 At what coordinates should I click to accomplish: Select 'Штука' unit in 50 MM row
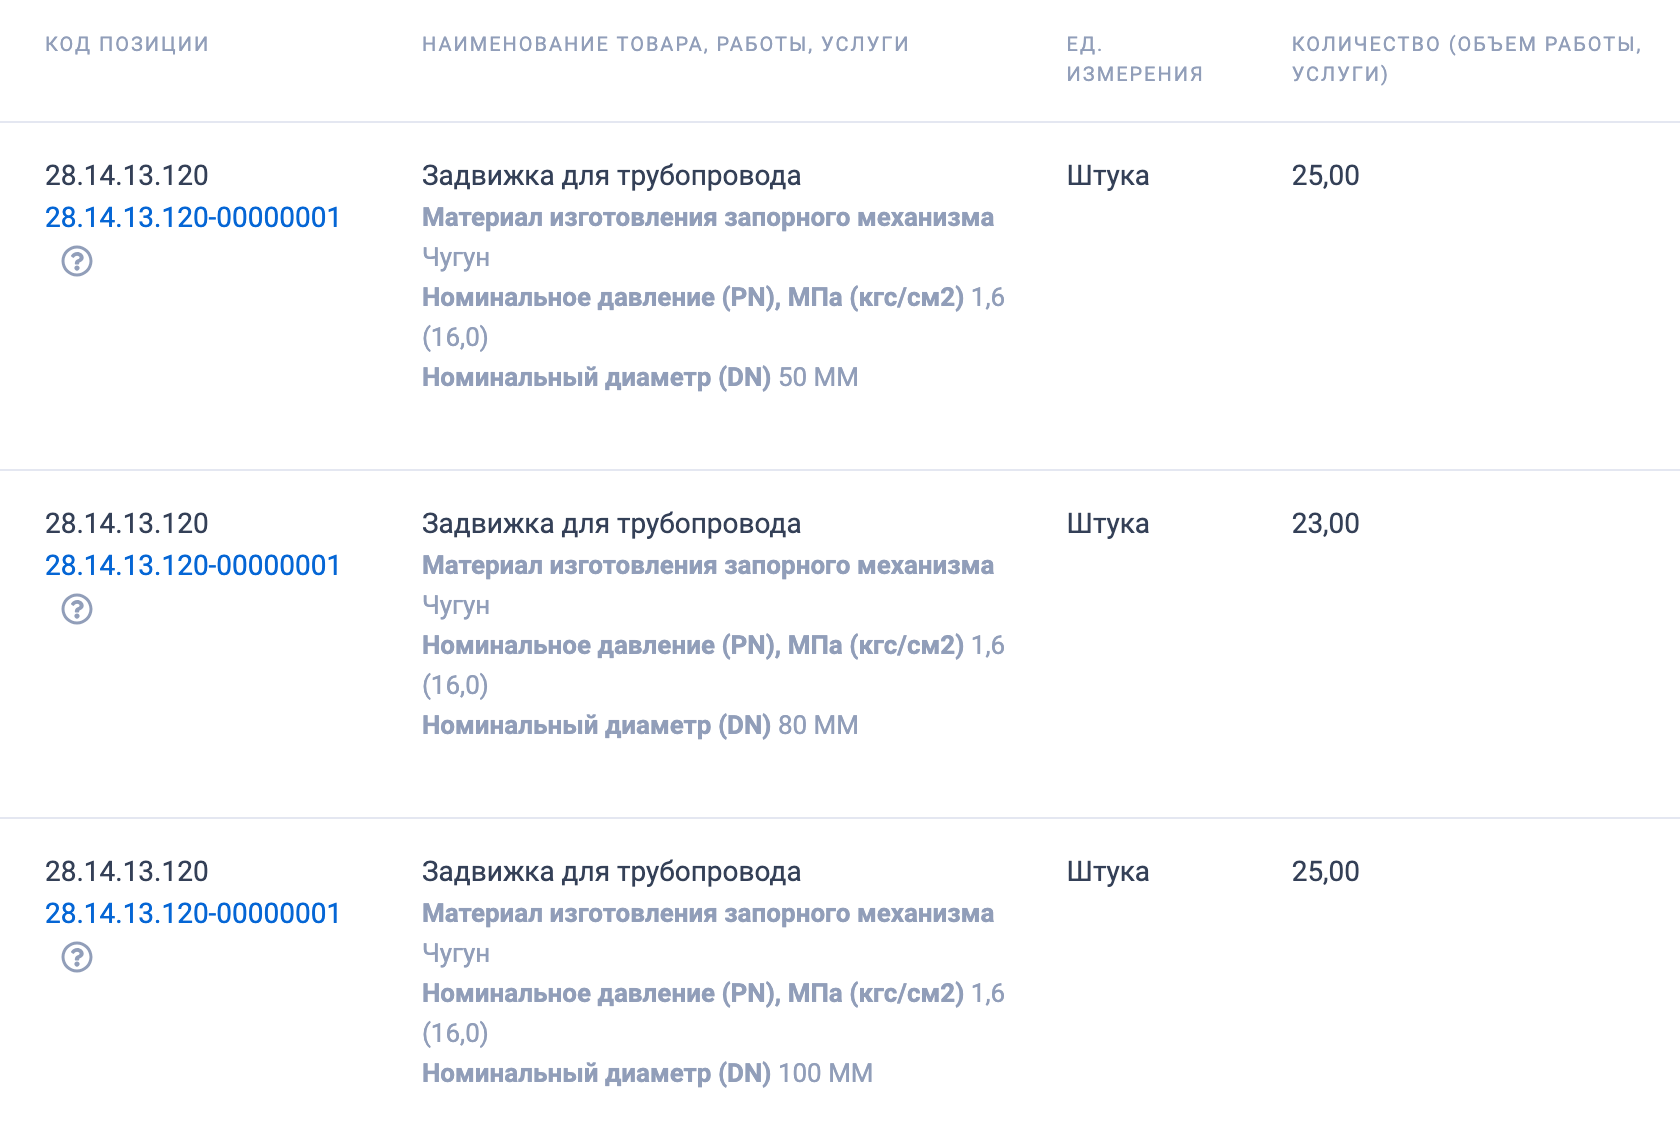[x=1108, y=175]
